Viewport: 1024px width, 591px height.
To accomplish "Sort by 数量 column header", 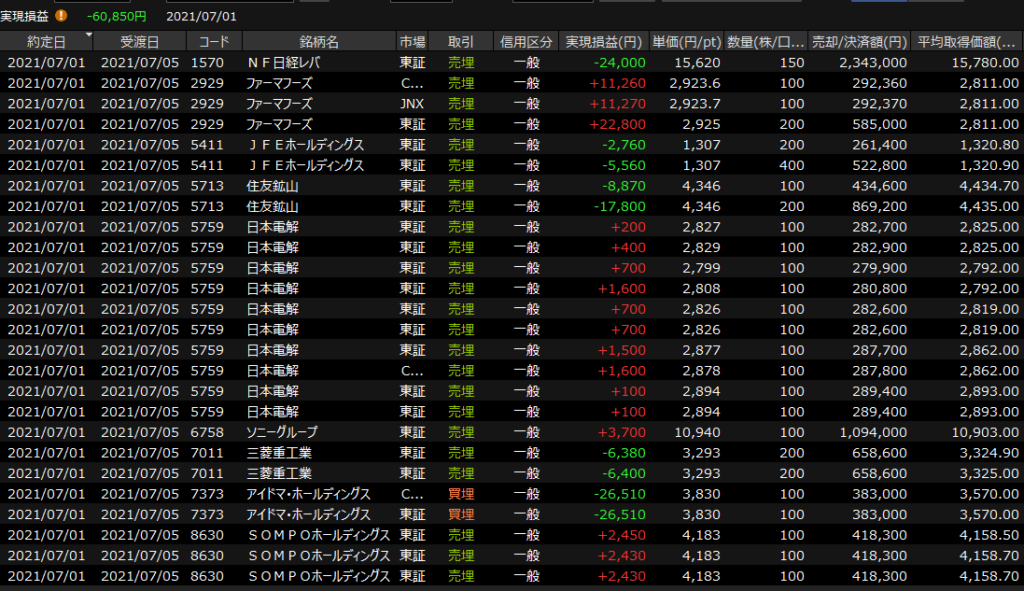I will pos(766,42).
